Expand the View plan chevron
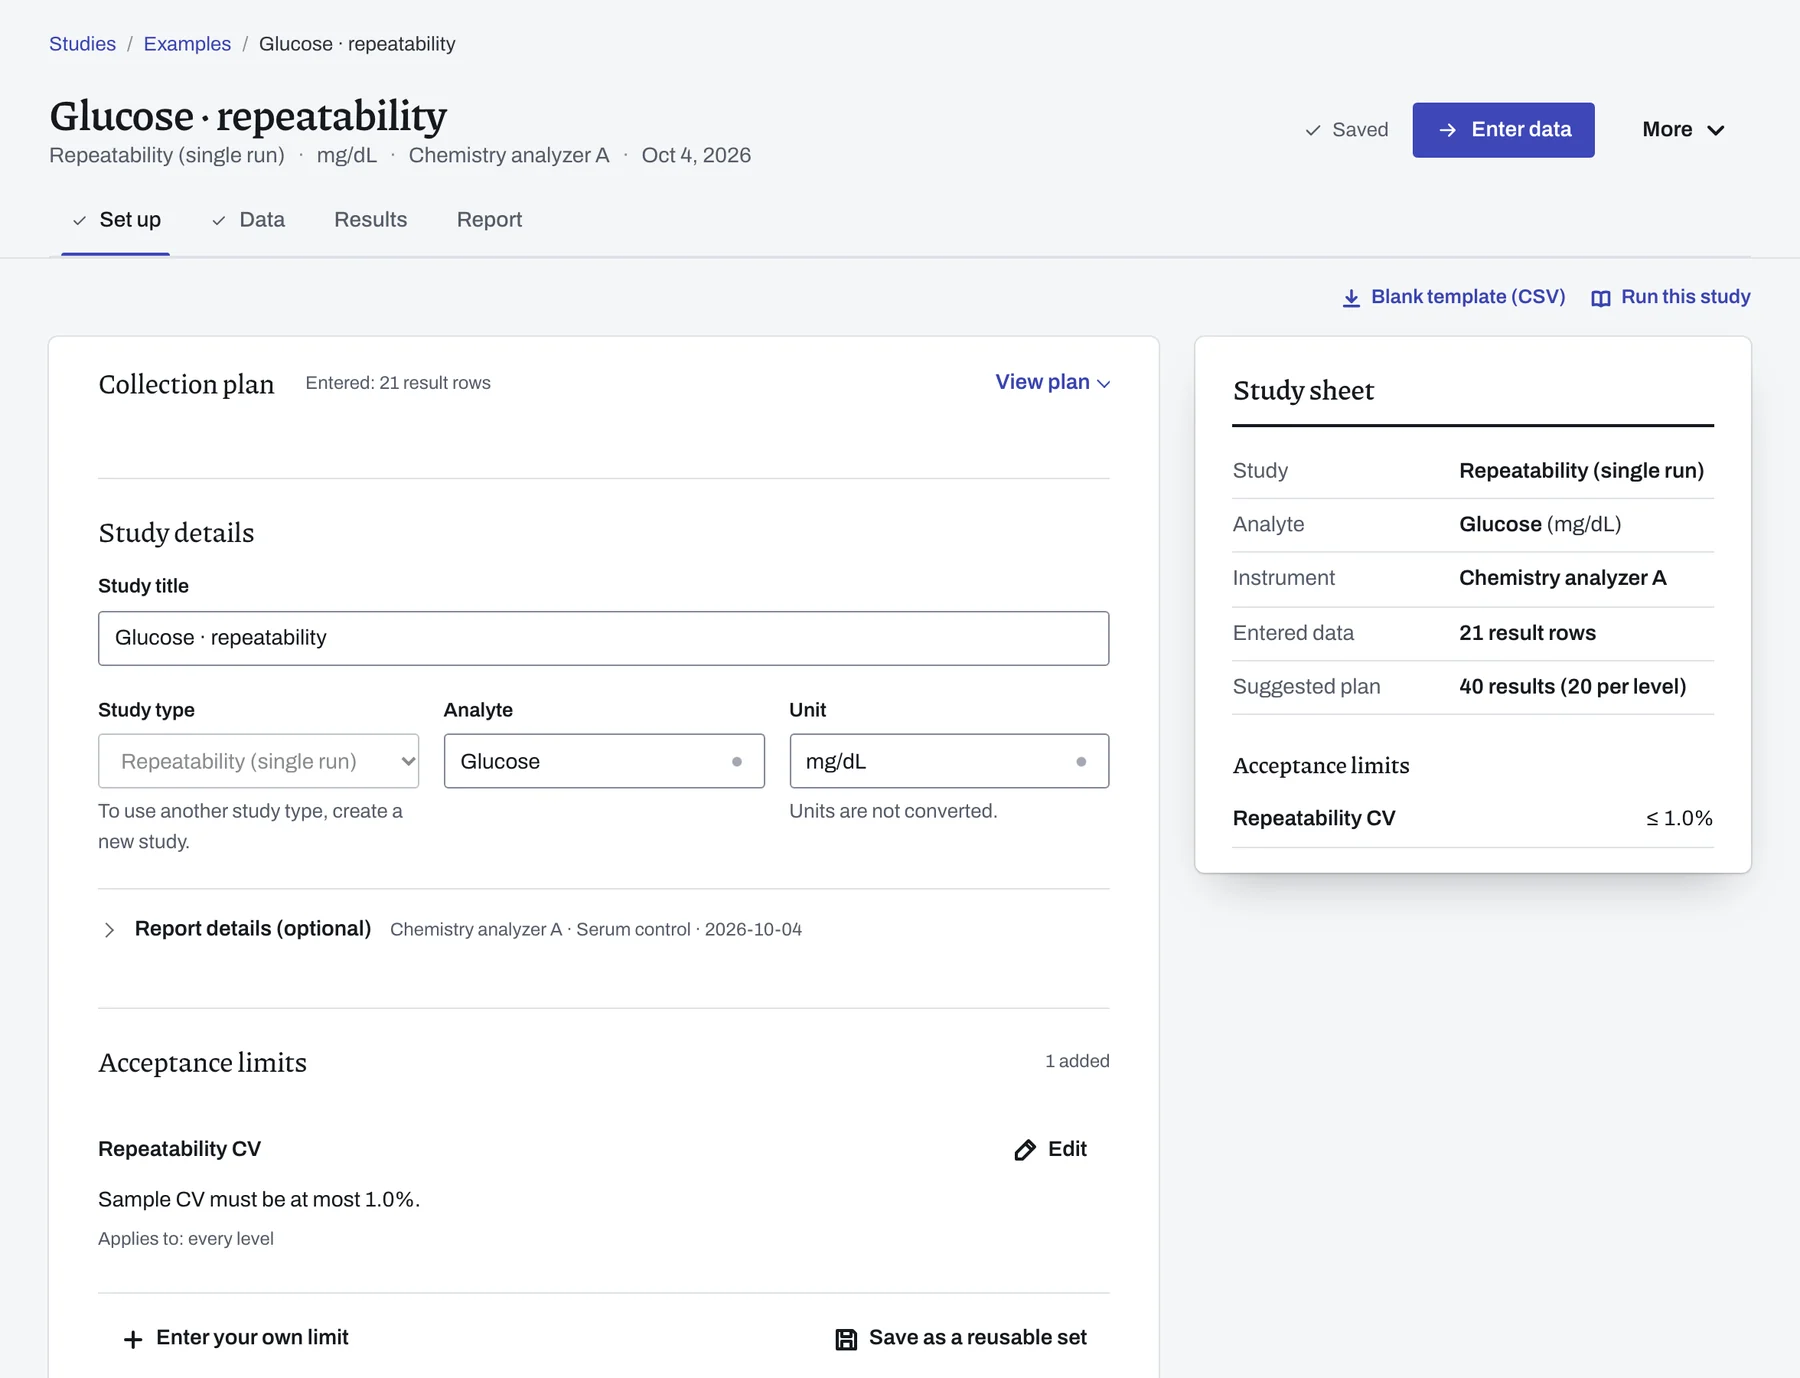The image size is (1800, 1378). coord(1103,383)
